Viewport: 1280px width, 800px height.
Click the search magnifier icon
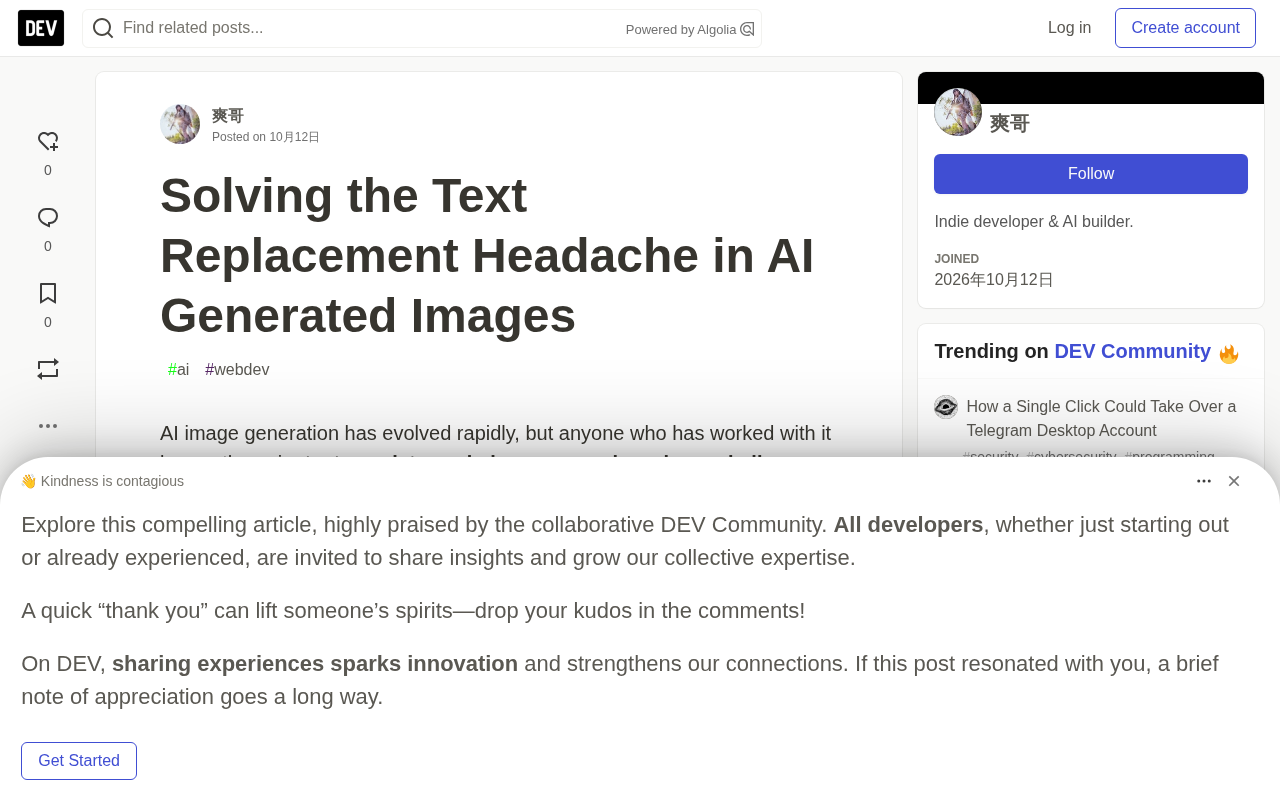coord(103,28)
